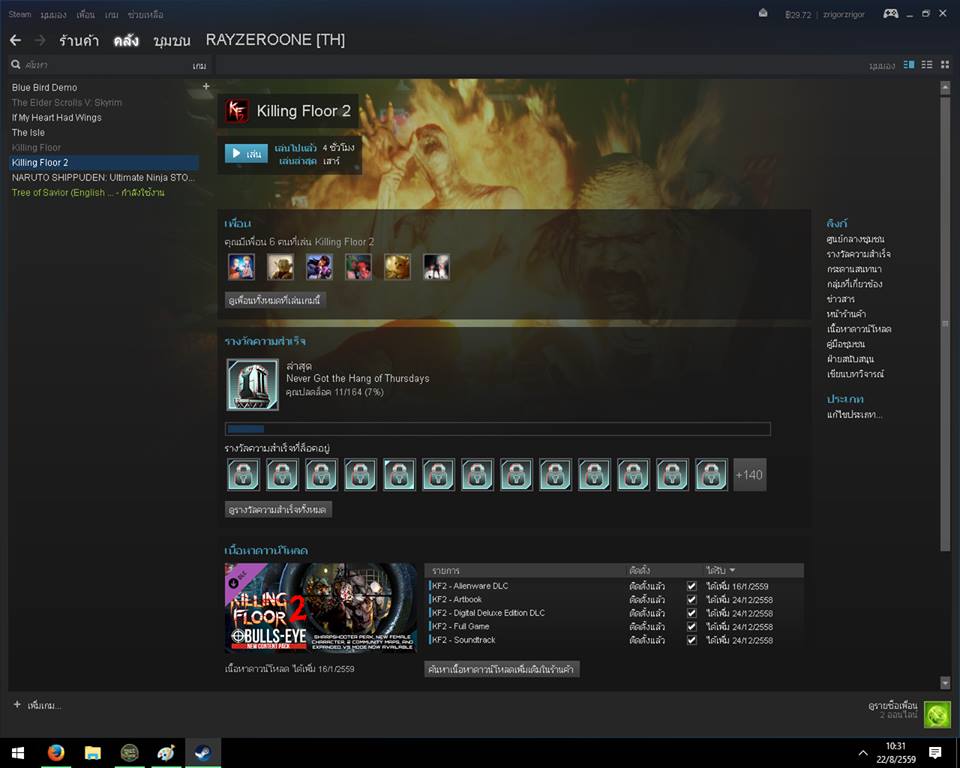This screenshot has height=768, width=960.
Task: Select The Isle in game list
Action: (x=28, y=132)
